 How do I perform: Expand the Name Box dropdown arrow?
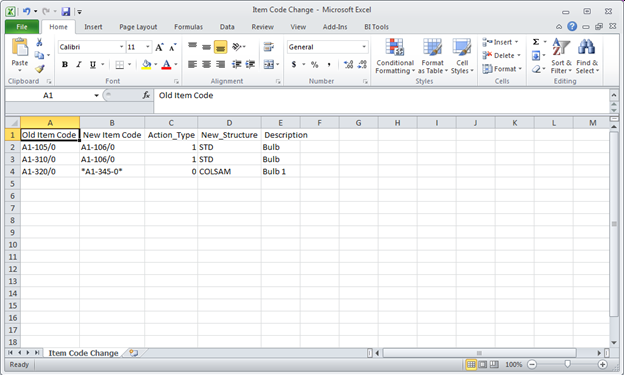tap(96, 95)
